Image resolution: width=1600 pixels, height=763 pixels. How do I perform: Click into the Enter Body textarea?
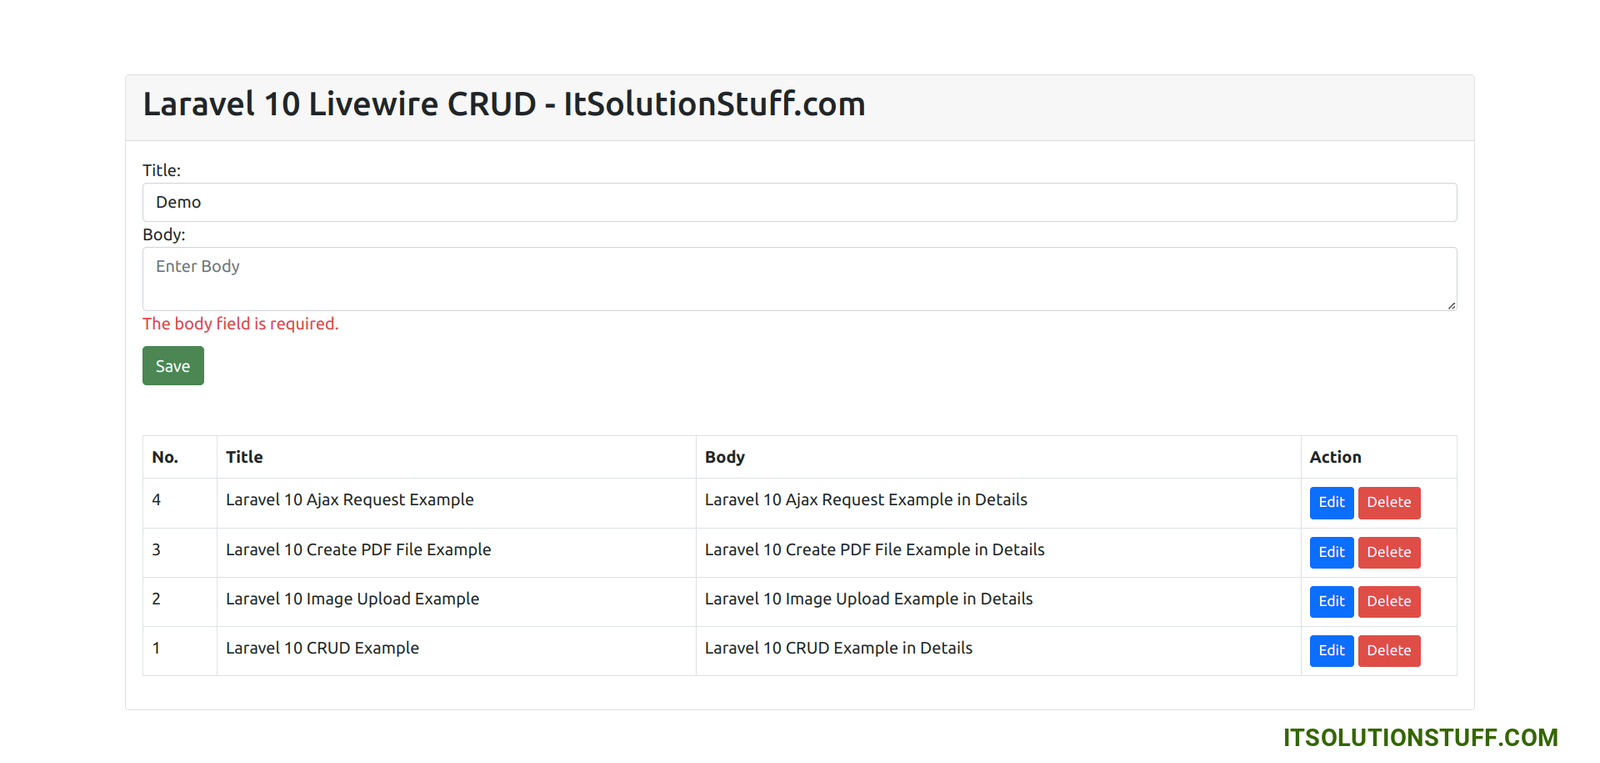coord(798,278)
